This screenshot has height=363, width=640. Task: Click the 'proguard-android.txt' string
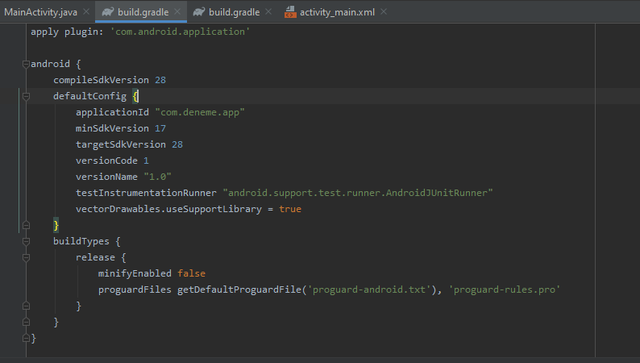(x=369, y=290)
